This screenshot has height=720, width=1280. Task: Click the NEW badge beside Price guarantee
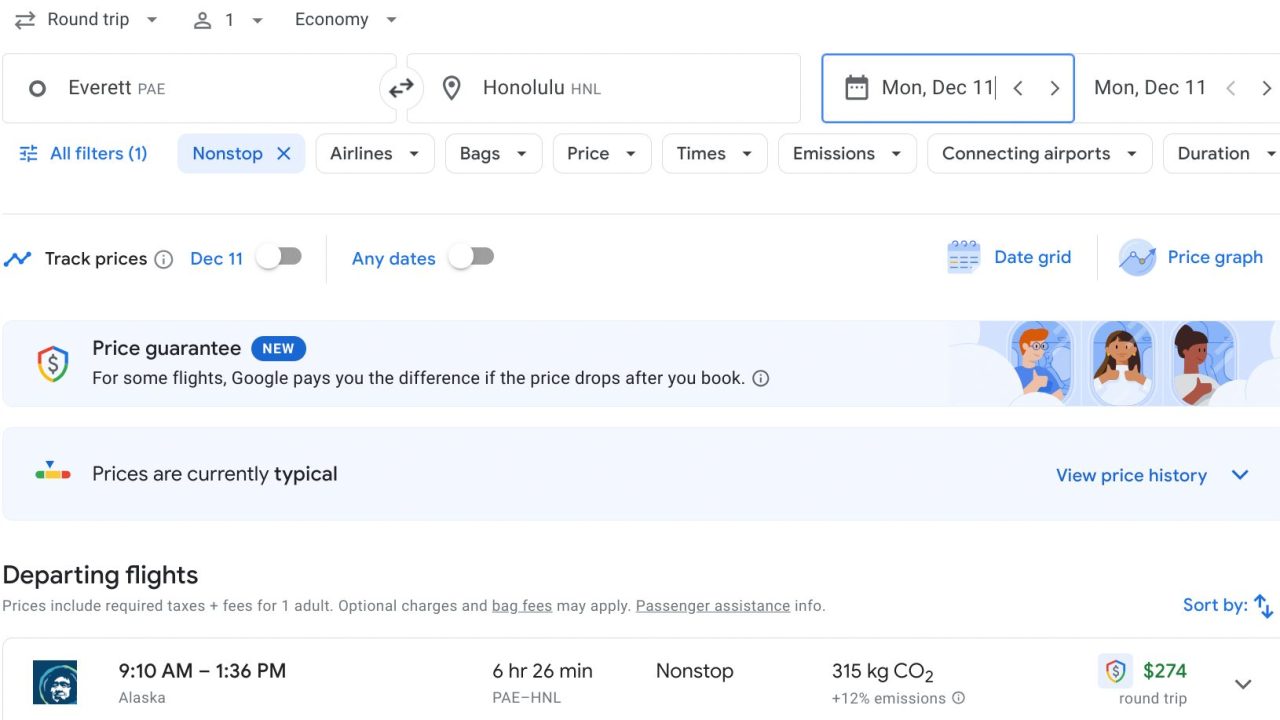click(278, 348)
